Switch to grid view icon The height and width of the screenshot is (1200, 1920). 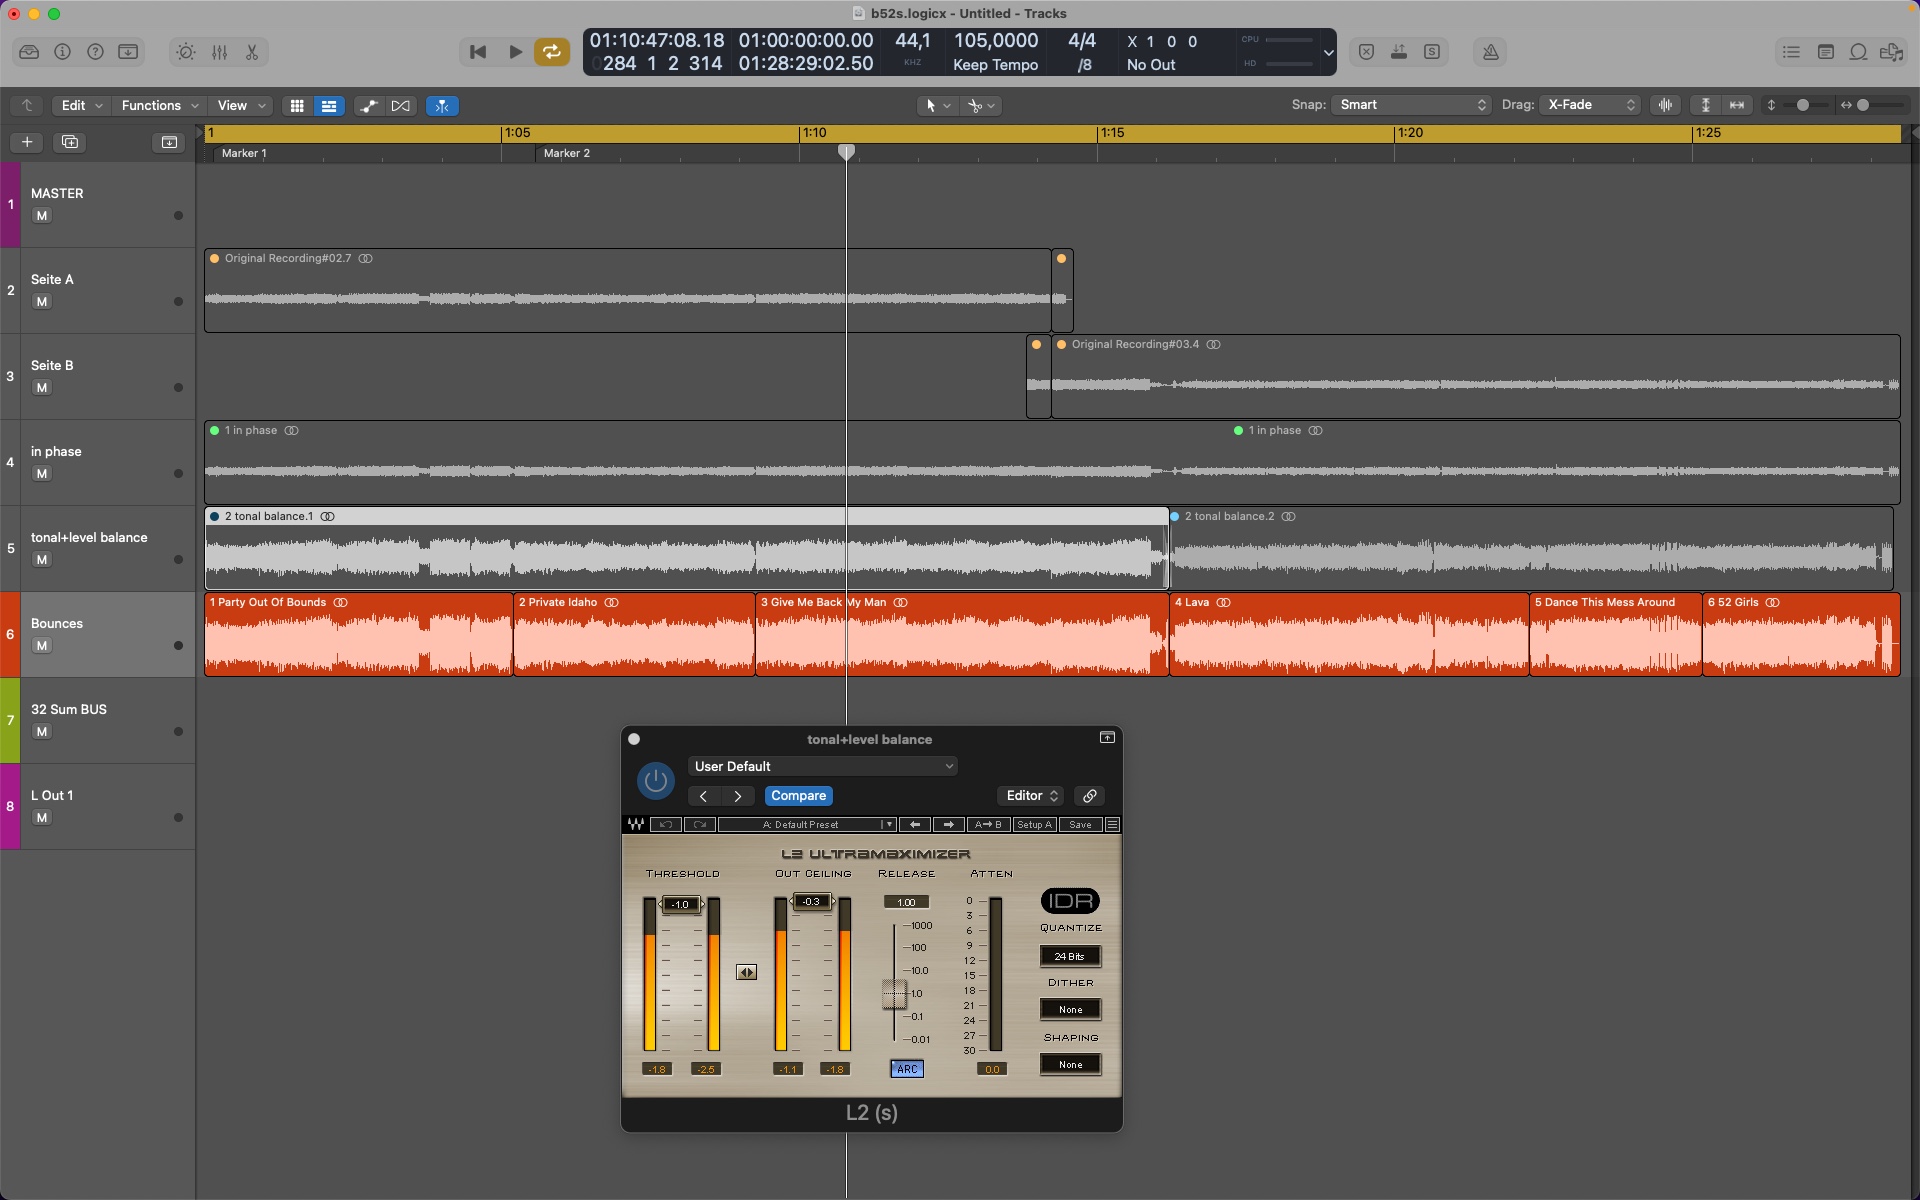[297, 105]
